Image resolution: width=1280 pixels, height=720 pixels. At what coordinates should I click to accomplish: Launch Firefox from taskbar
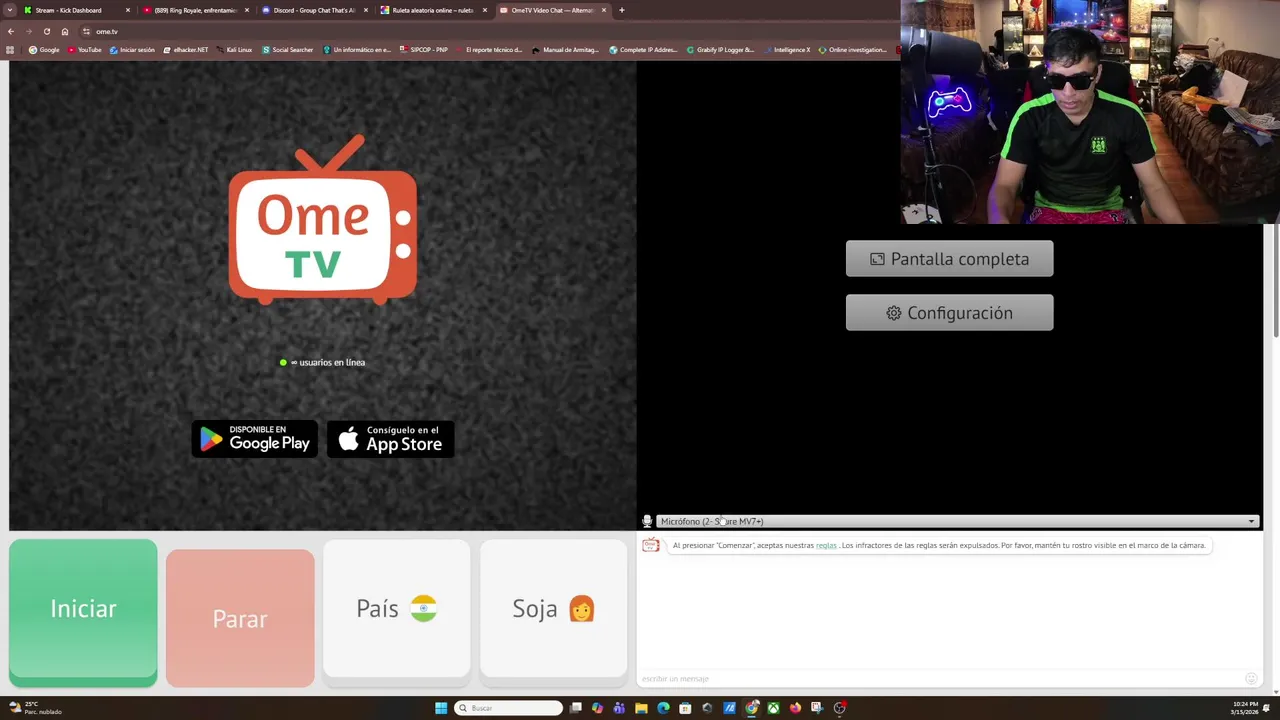(x=796, y=708)
